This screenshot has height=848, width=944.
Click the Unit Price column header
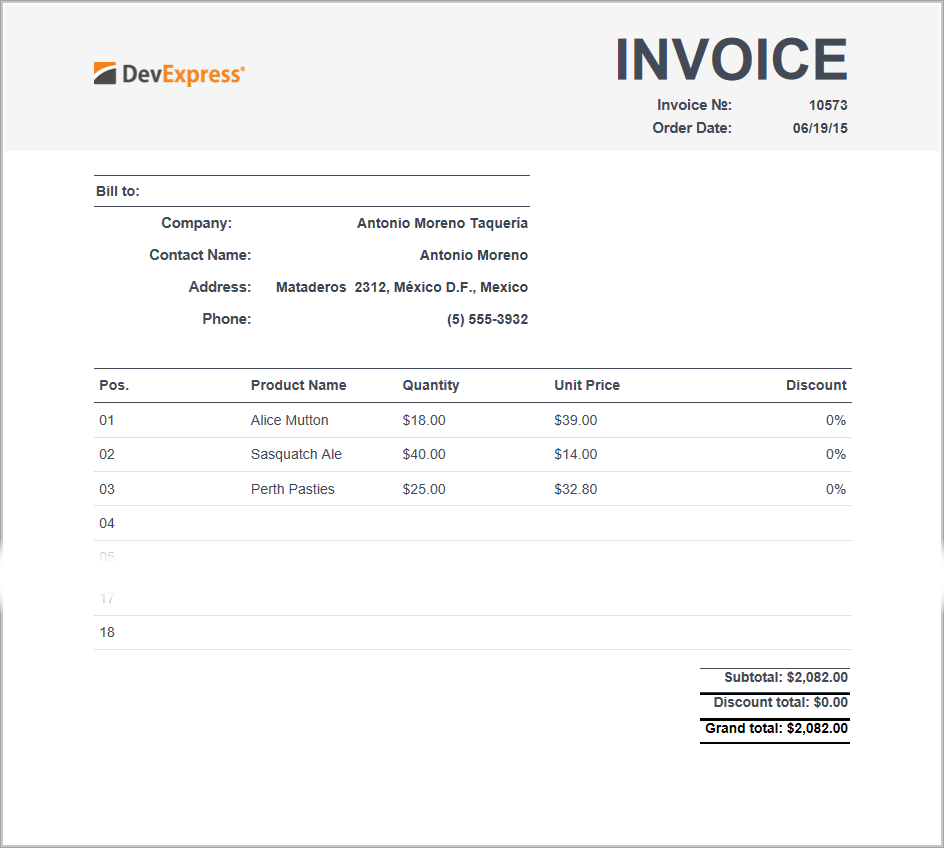(587, 385)
